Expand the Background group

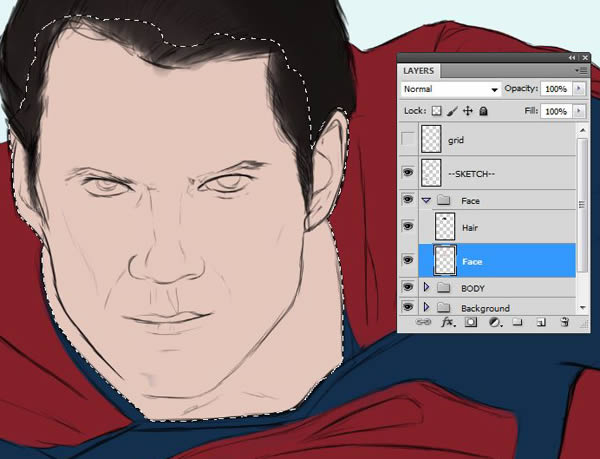click(x=427, y=307)
